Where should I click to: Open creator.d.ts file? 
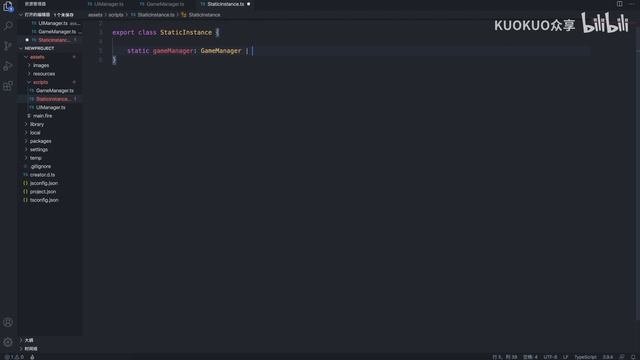(42, 175)
